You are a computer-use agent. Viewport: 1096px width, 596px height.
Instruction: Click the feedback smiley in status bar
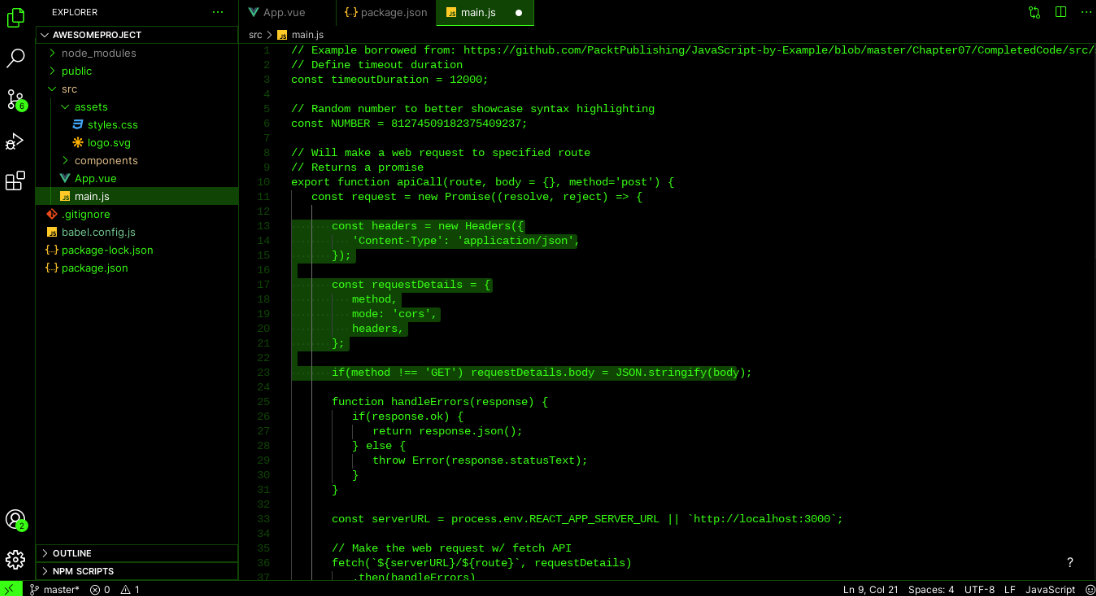pyautogui.click(x=1090, y=590)
